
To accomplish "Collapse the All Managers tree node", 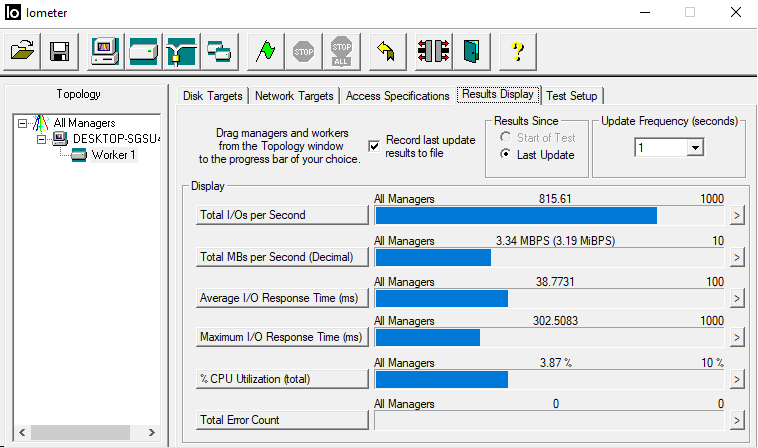I will click(x=23, y=123).
